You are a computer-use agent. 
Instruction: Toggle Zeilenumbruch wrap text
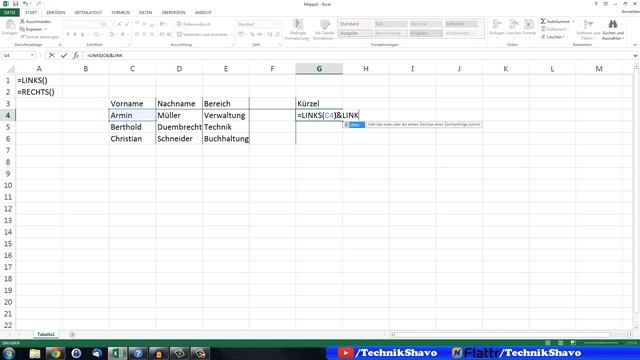[x=194, y=24]
